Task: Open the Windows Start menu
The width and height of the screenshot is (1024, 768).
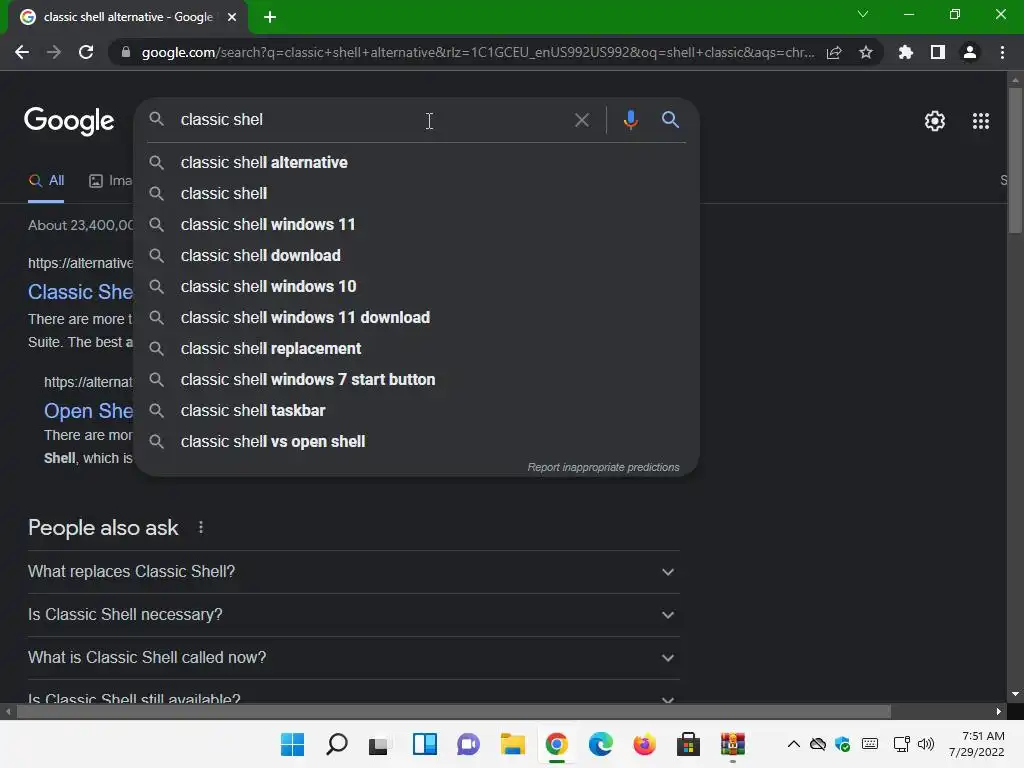Action: coord(293,744)
